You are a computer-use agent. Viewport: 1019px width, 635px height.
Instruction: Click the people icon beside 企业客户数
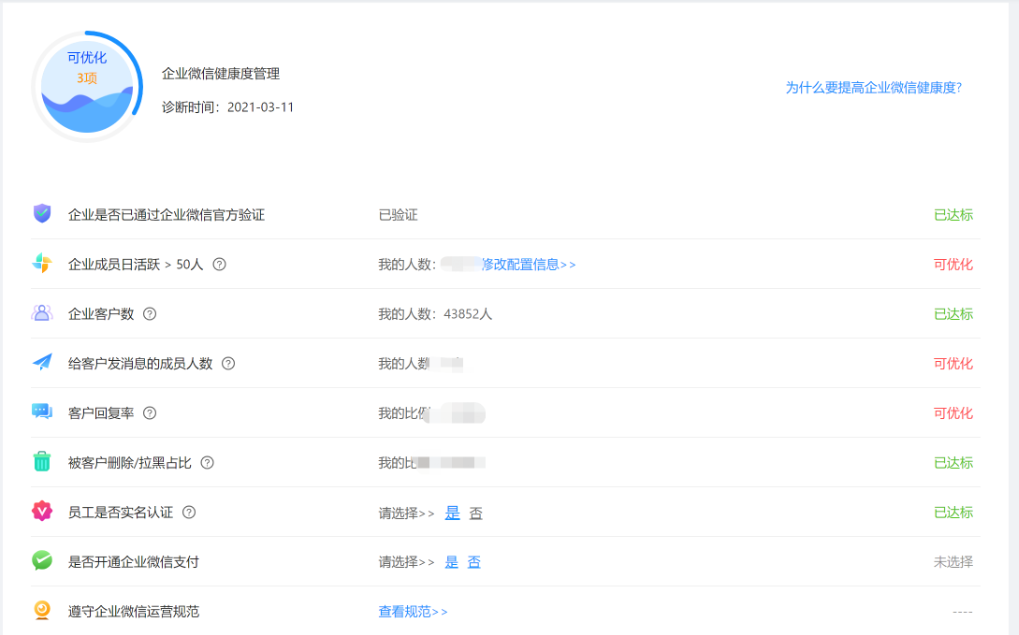42,313
